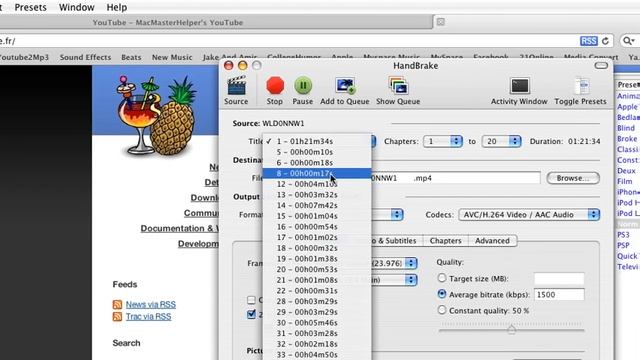Select the PSP preset
The width and height of the screenshot is (640, 360).
[623, 245]
